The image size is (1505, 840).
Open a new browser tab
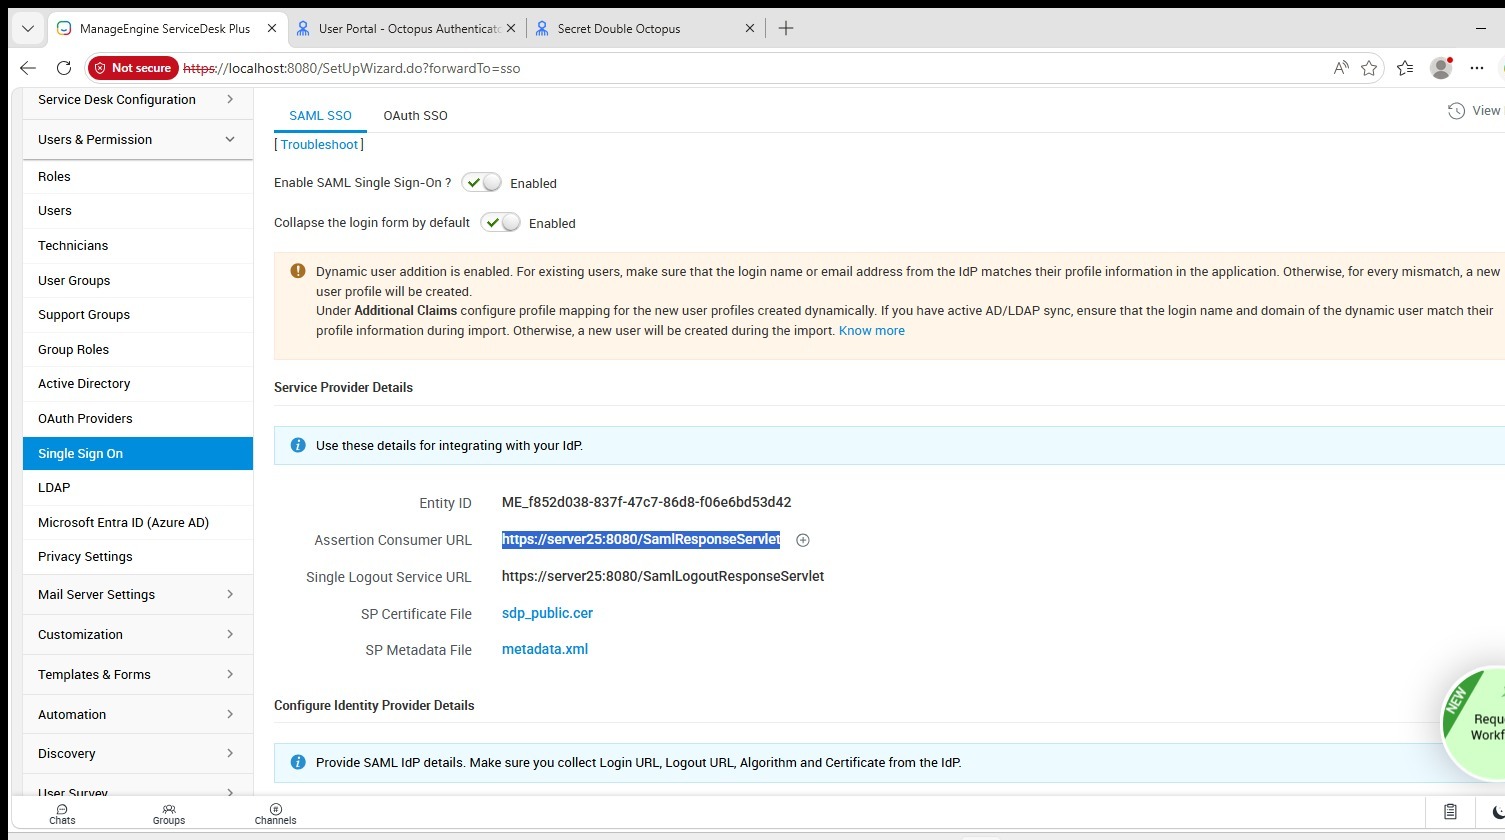786,28
